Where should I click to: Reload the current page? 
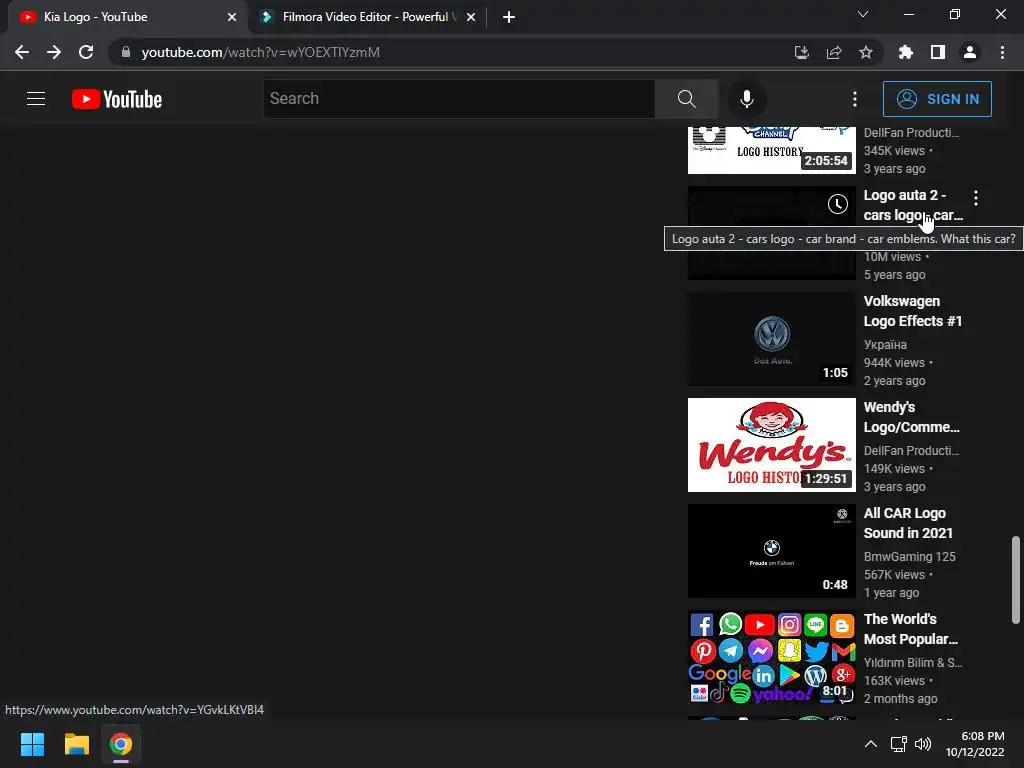86,52
